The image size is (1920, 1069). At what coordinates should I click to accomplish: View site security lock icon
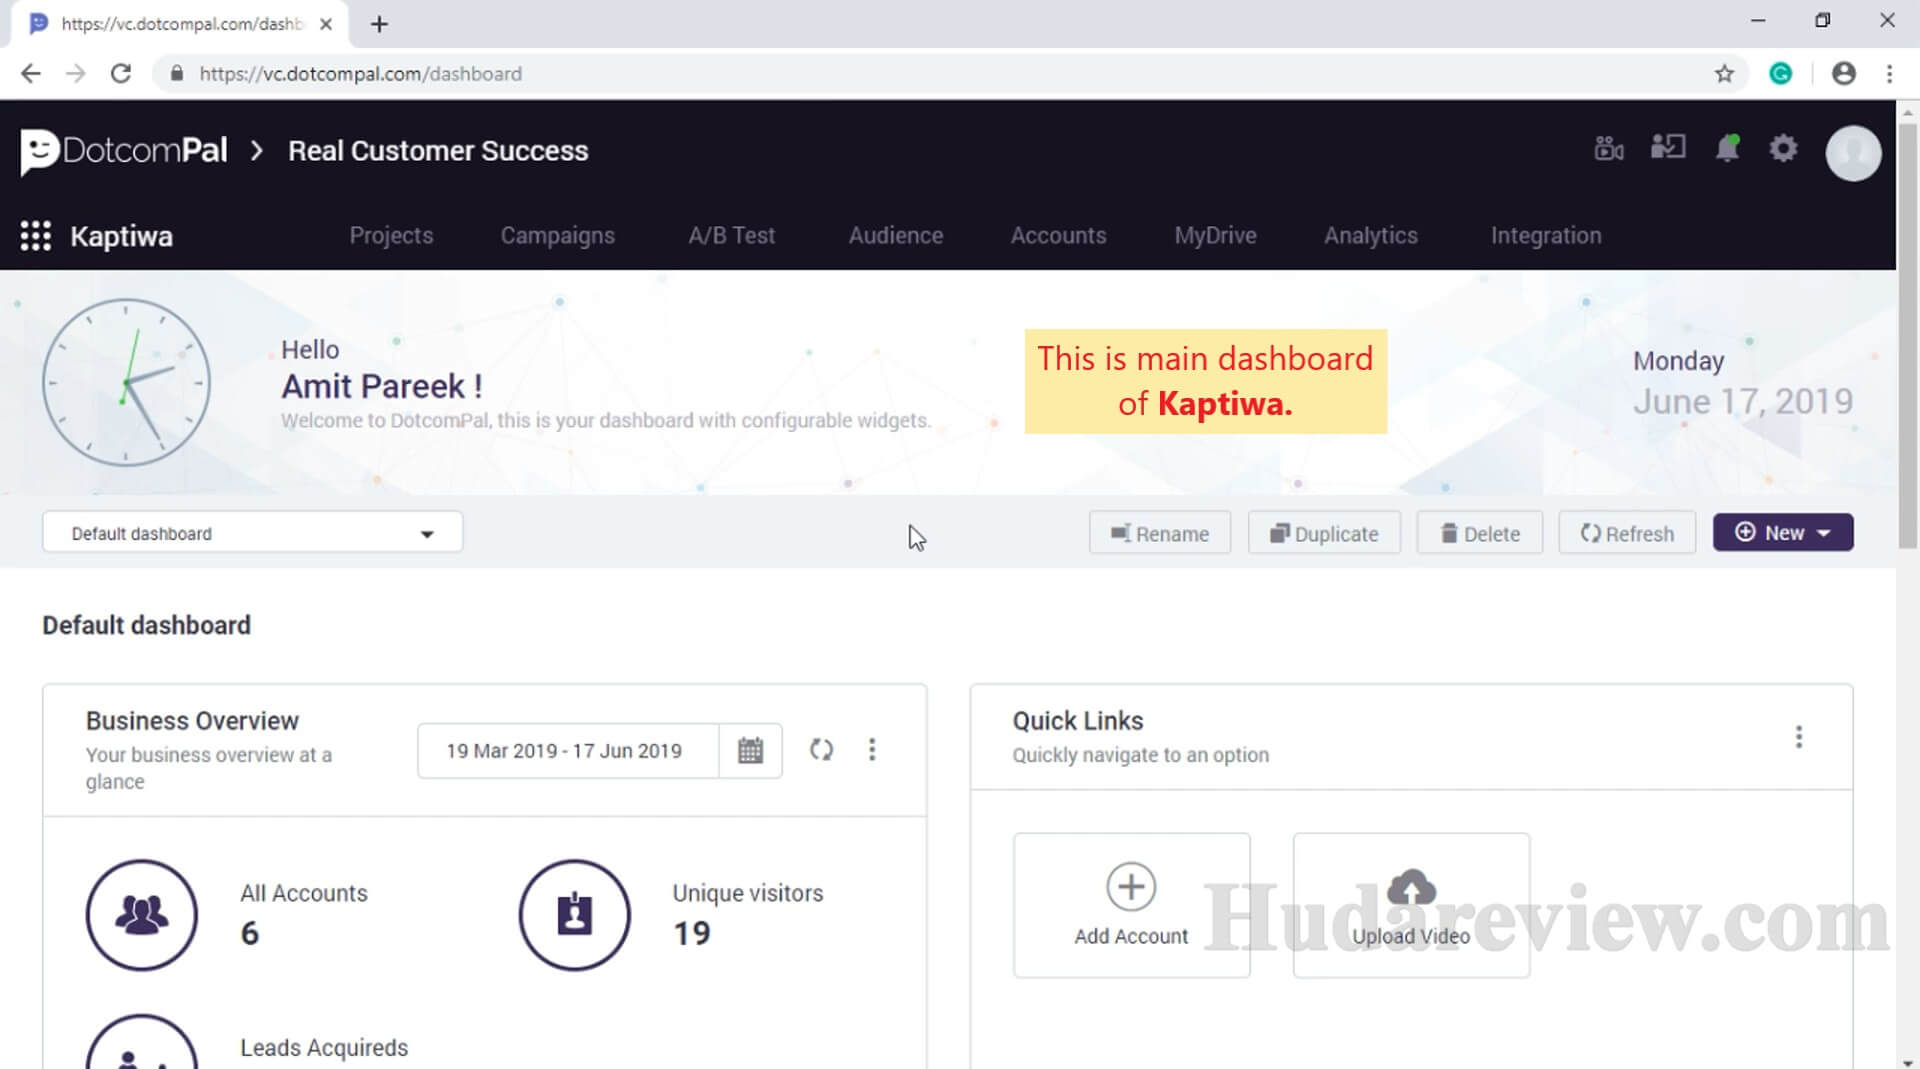177,74
